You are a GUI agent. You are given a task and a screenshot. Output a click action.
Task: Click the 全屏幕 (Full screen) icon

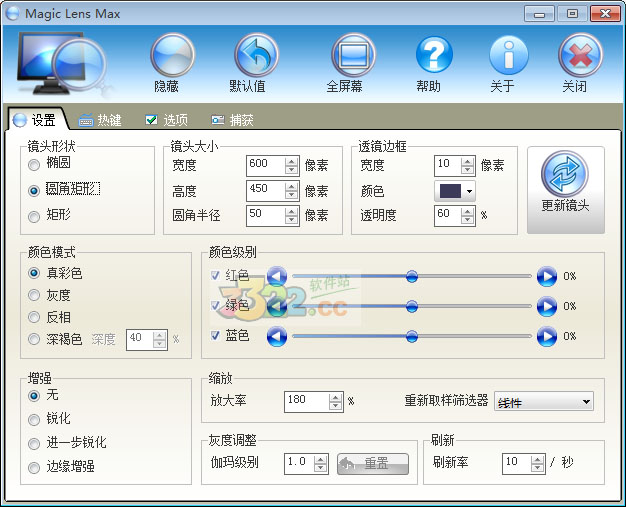pyautogui.click(x=353, y=55)
